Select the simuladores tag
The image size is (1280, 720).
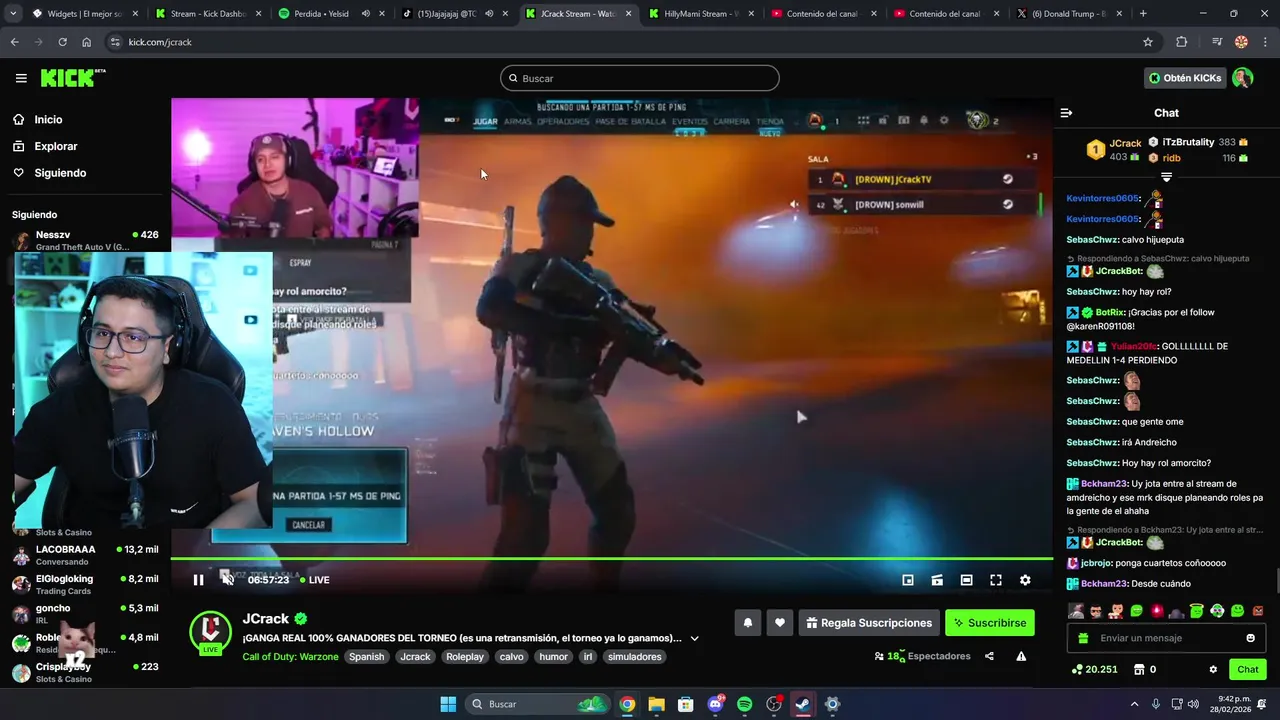coord(635,657)
